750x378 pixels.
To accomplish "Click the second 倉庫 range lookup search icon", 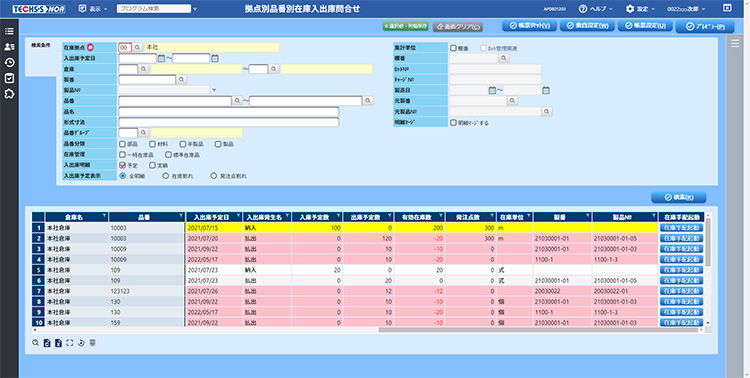I will click(274, 69).
